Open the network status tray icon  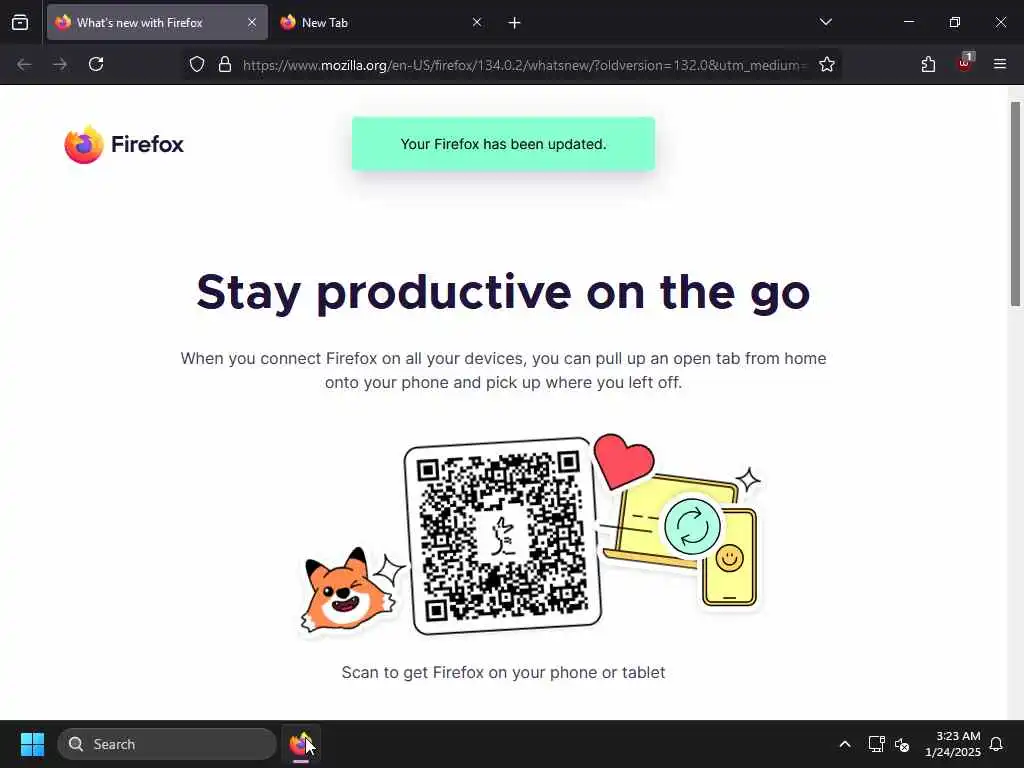coord(876,744)
